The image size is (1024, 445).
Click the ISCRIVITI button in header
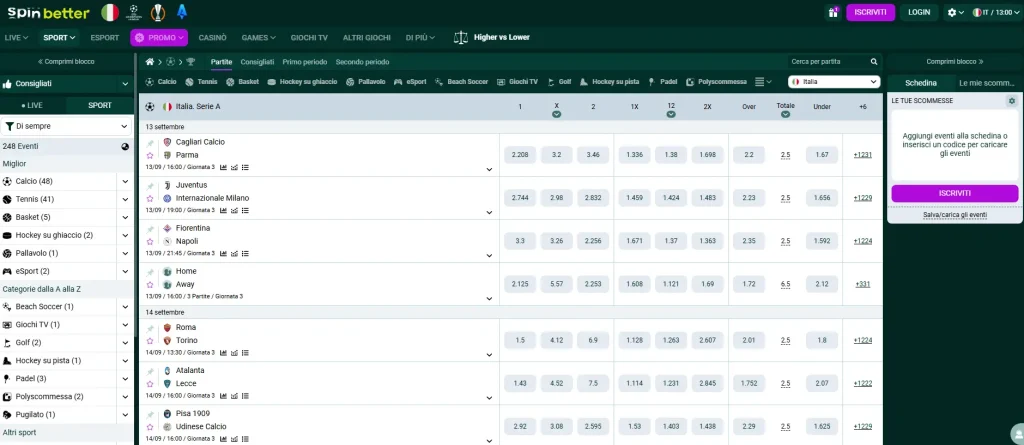coord(871,12)
